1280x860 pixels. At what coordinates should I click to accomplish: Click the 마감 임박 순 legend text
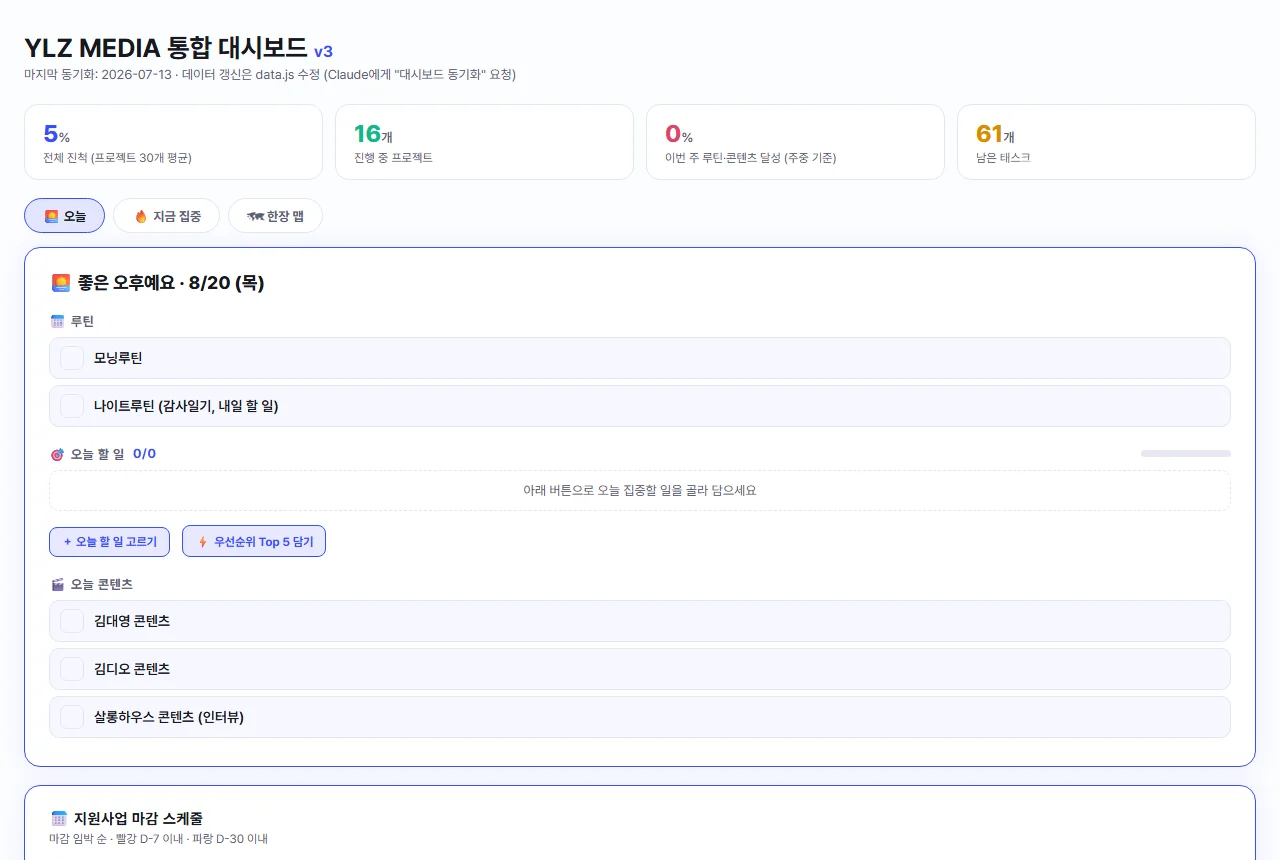pyautogui.click(x=158, y=839)
